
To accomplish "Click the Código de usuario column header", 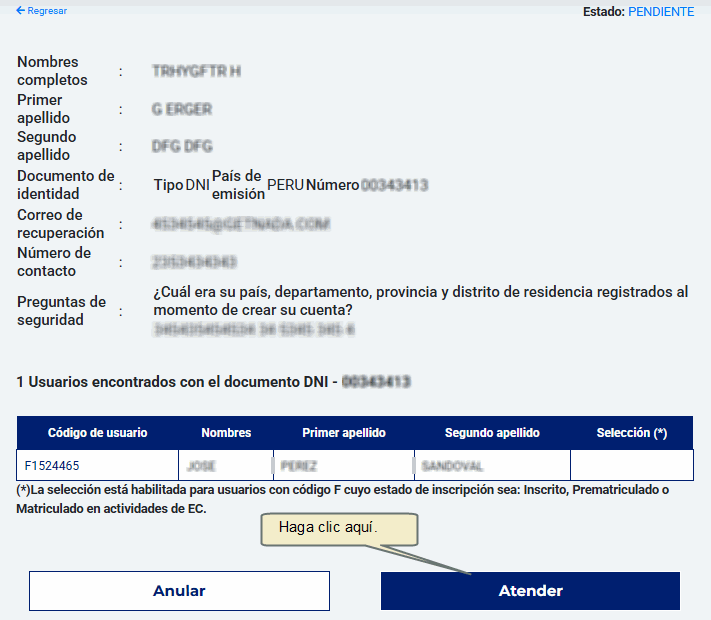I will pos(98,433).
